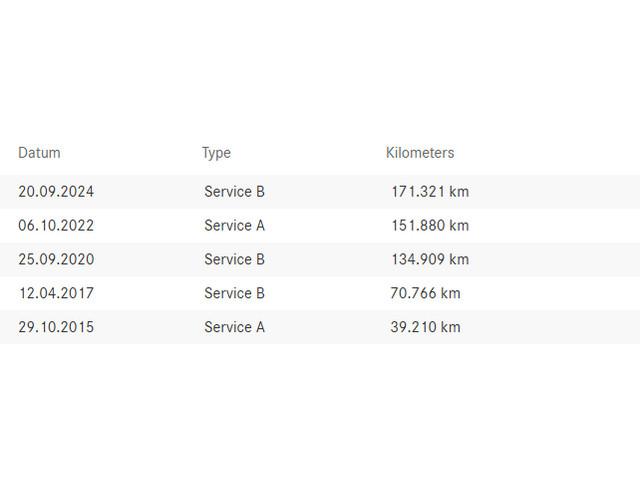Image resolution: width=640 pixels, height=480 pixels.
Task: Click the 134.909 km mileage value
Action: coord(430,259)
